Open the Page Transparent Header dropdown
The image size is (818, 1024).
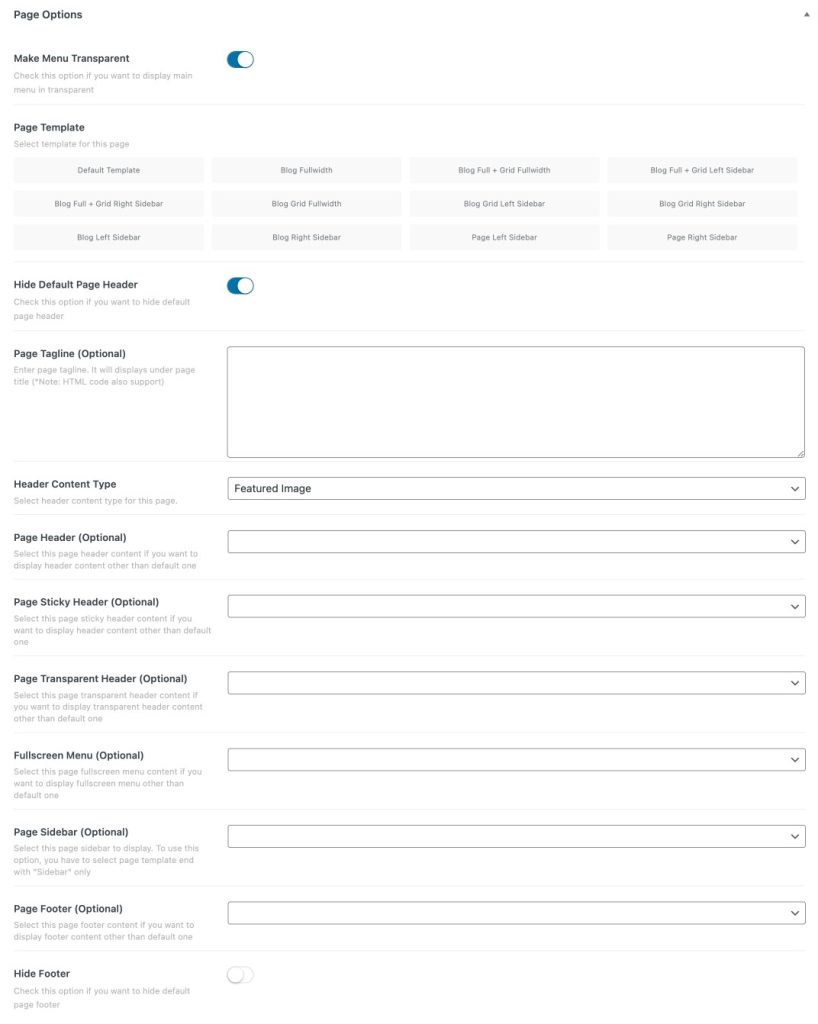click(x=516, y=682)
